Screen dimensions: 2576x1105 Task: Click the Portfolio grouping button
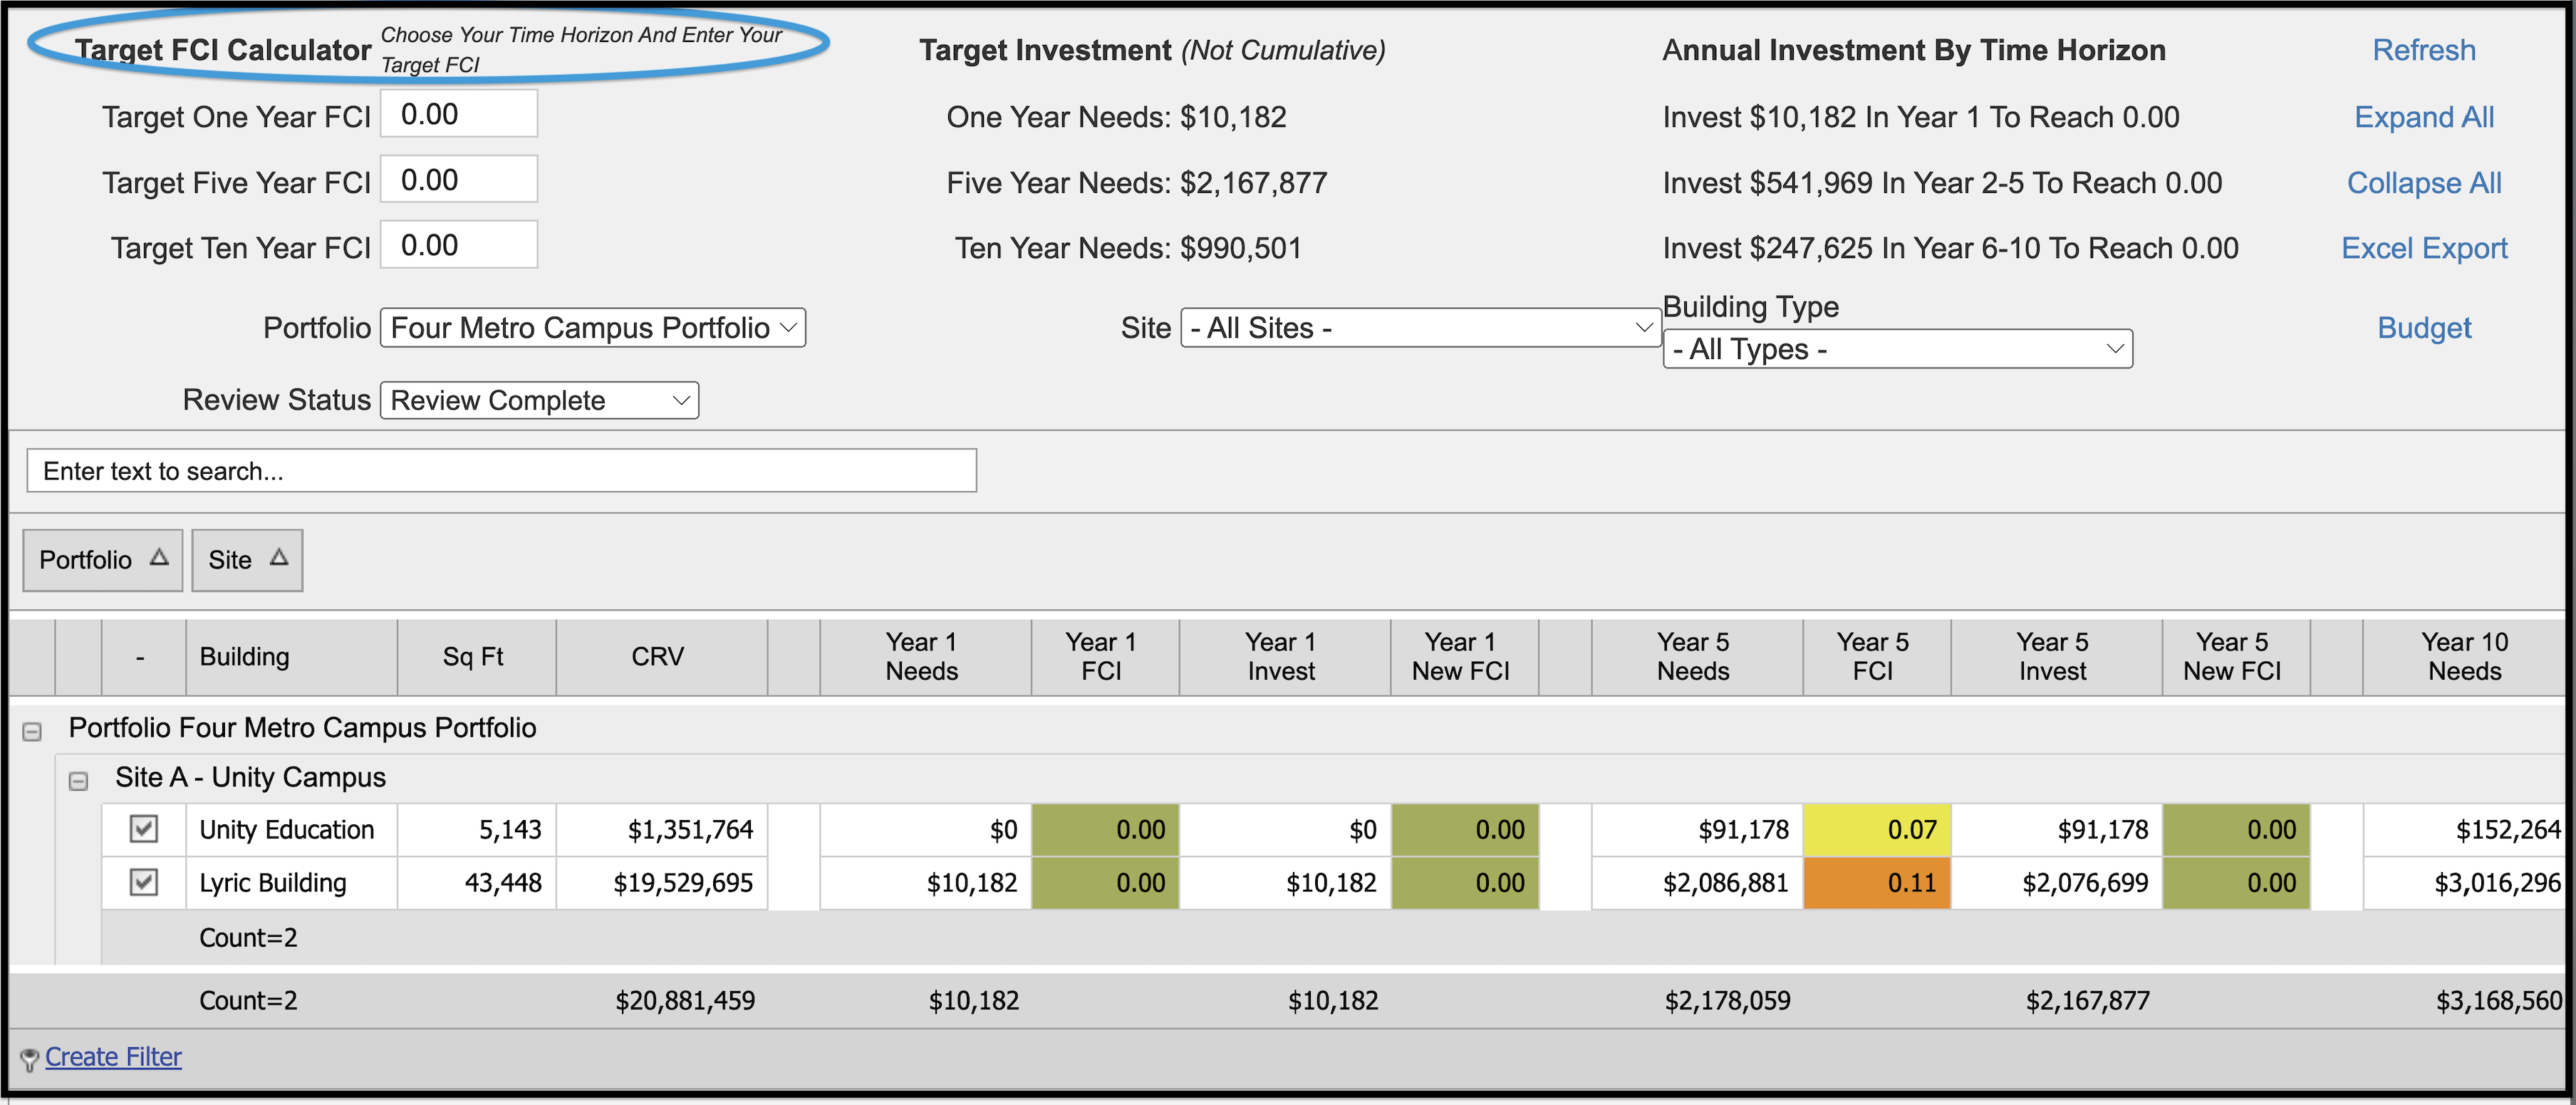click(103, 560)
